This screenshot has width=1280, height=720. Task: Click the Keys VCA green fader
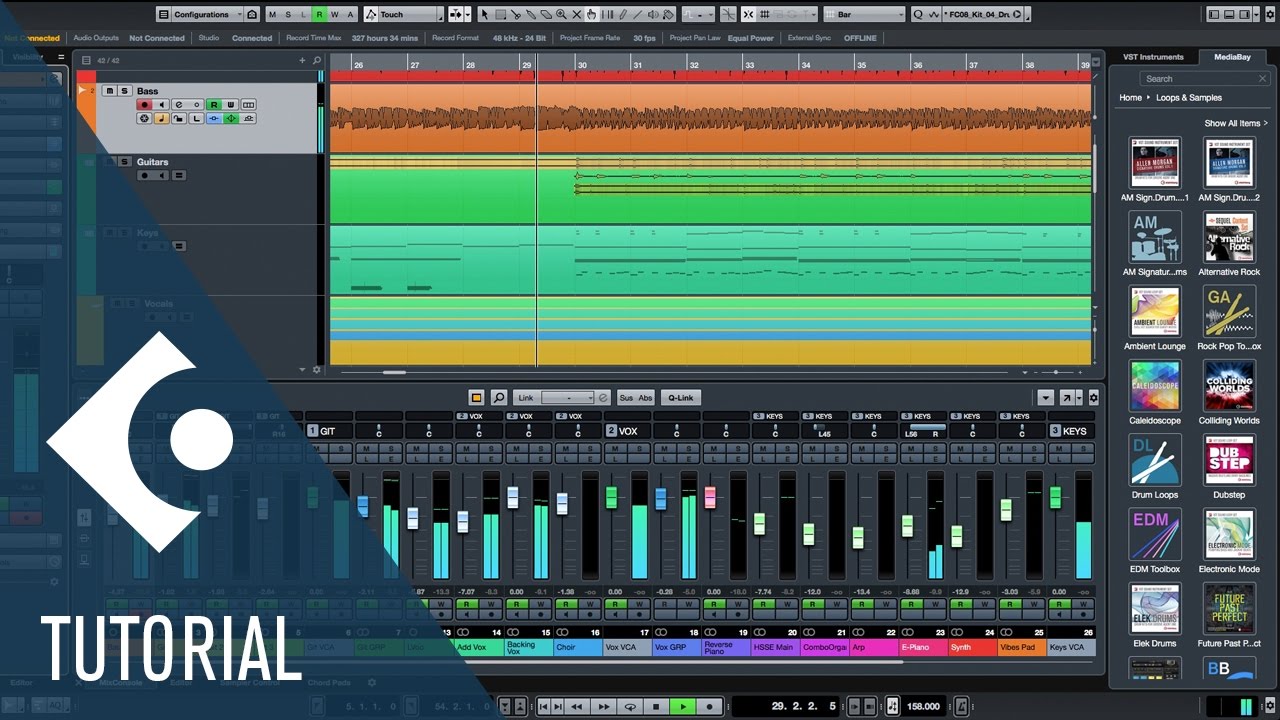pos(1055,496)
